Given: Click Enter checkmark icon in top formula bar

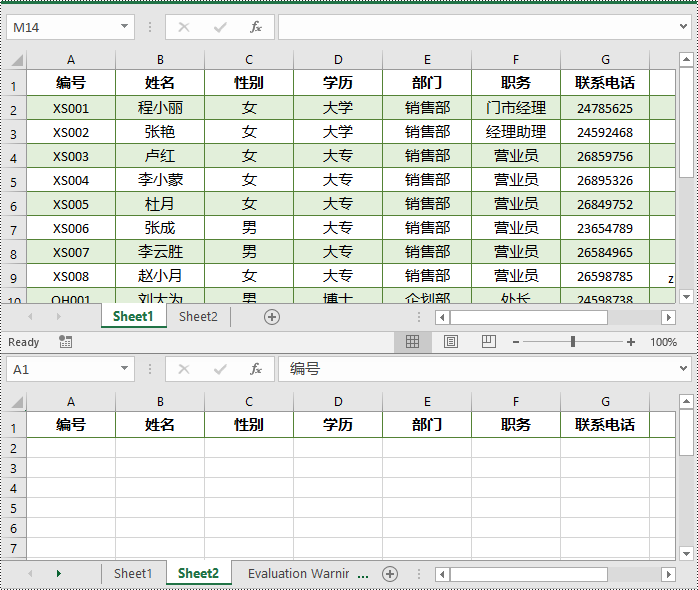Looking at the screenshot, I should click(x=220, y=28).
